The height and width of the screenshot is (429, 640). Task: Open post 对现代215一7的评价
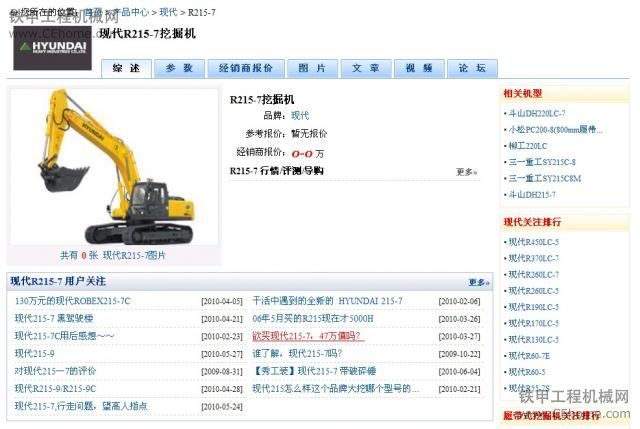[56, 371]
